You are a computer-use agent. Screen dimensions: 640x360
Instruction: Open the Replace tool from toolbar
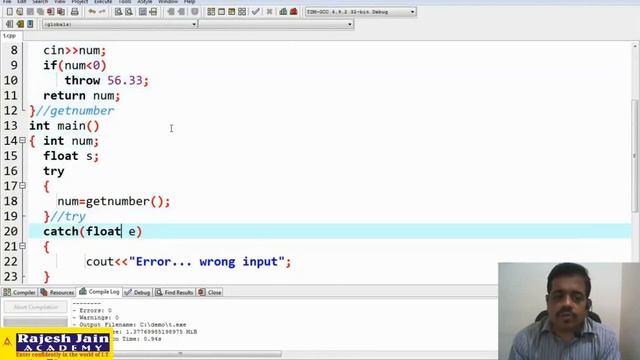coord(129,12)
